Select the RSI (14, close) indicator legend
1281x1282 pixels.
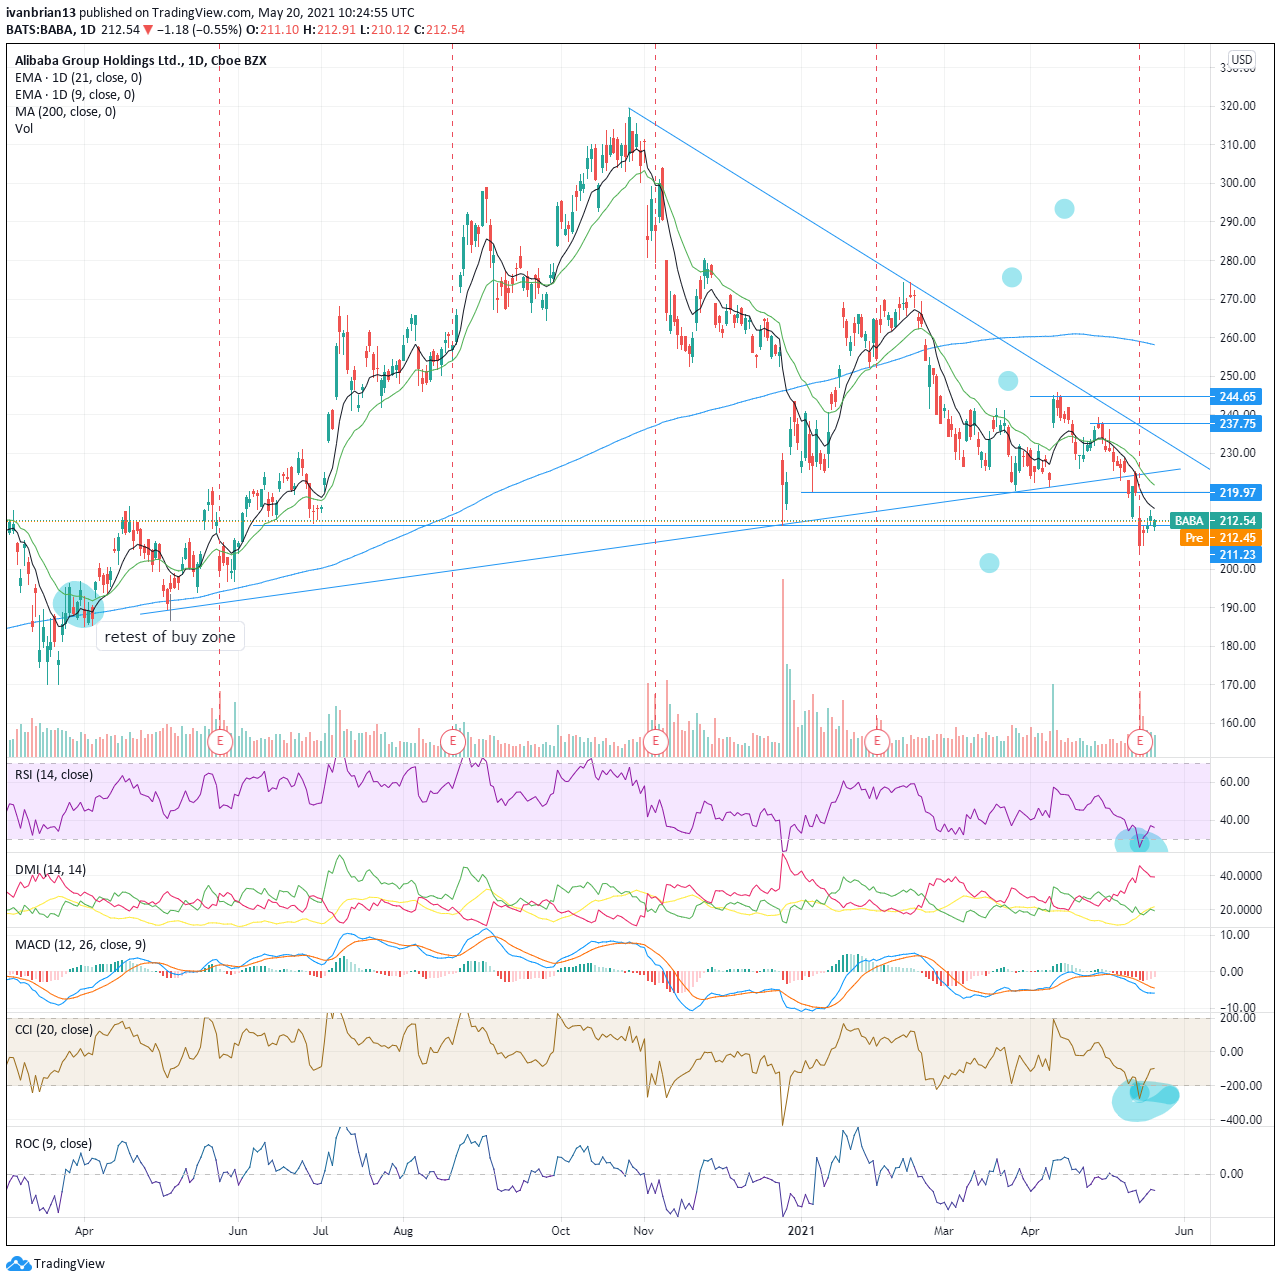coord(53,775)
